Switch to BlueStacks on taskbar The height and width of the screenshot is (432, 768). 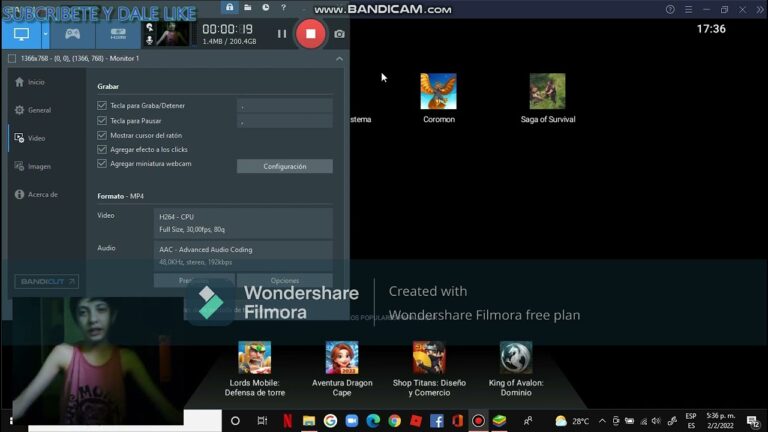(499, 421)
